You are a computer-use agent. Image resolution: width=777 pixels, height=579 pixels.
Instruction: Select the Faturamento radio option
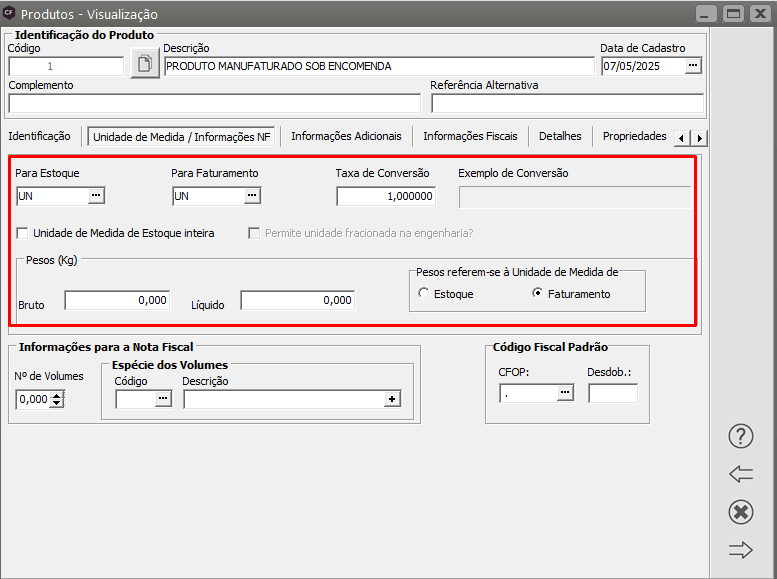(538, 294)
